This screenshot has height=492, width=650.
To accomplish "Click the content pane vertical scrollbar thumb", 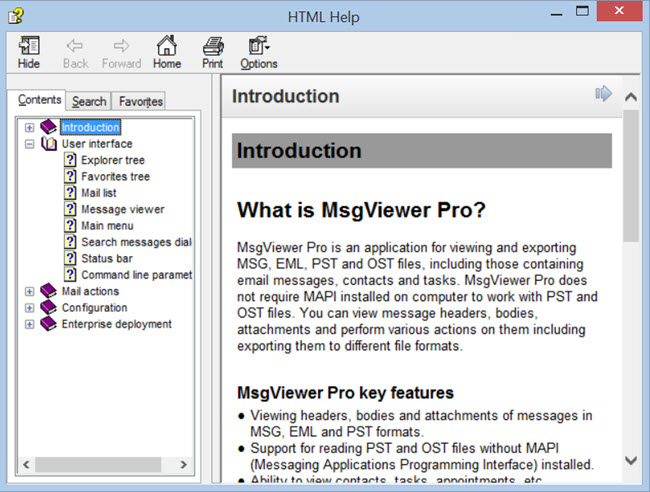I will tap(631, 176).
